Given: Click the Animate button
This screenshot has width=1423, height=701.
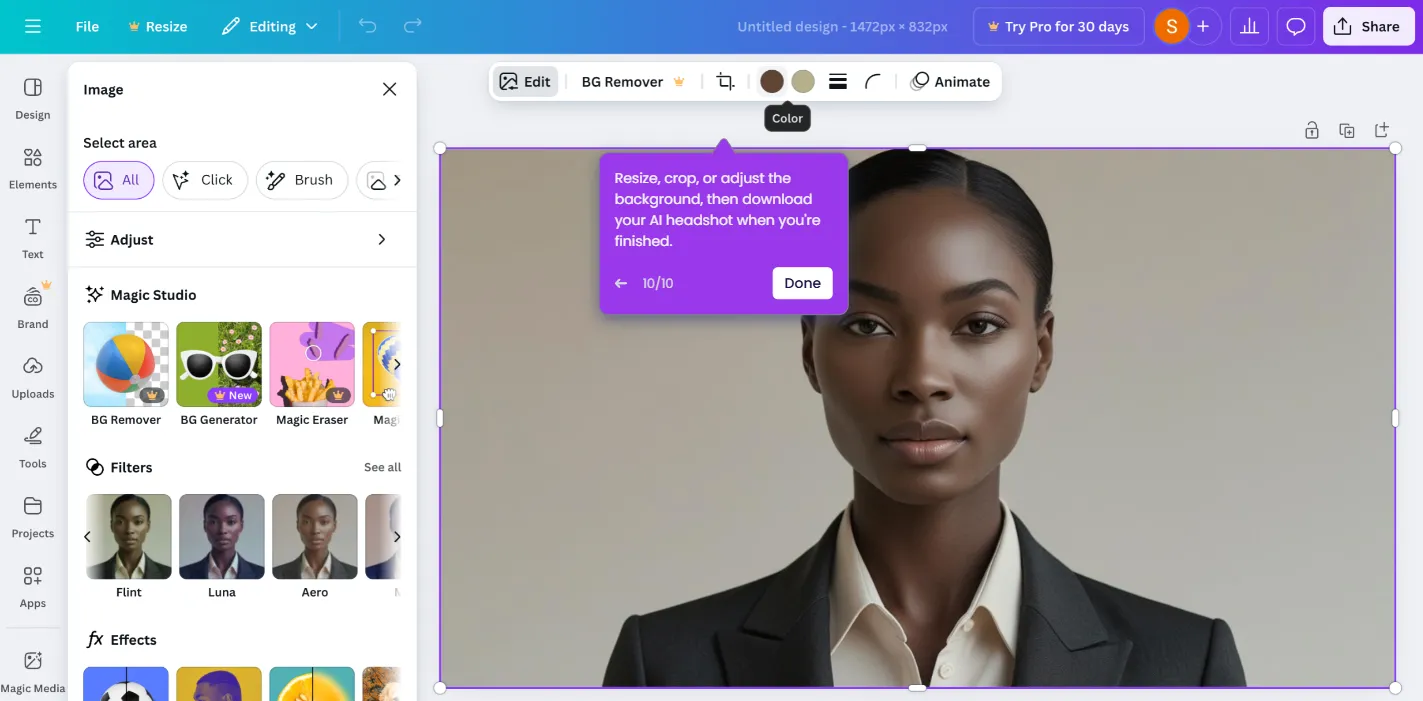Looking at the screenshot, I should (950, 82).
